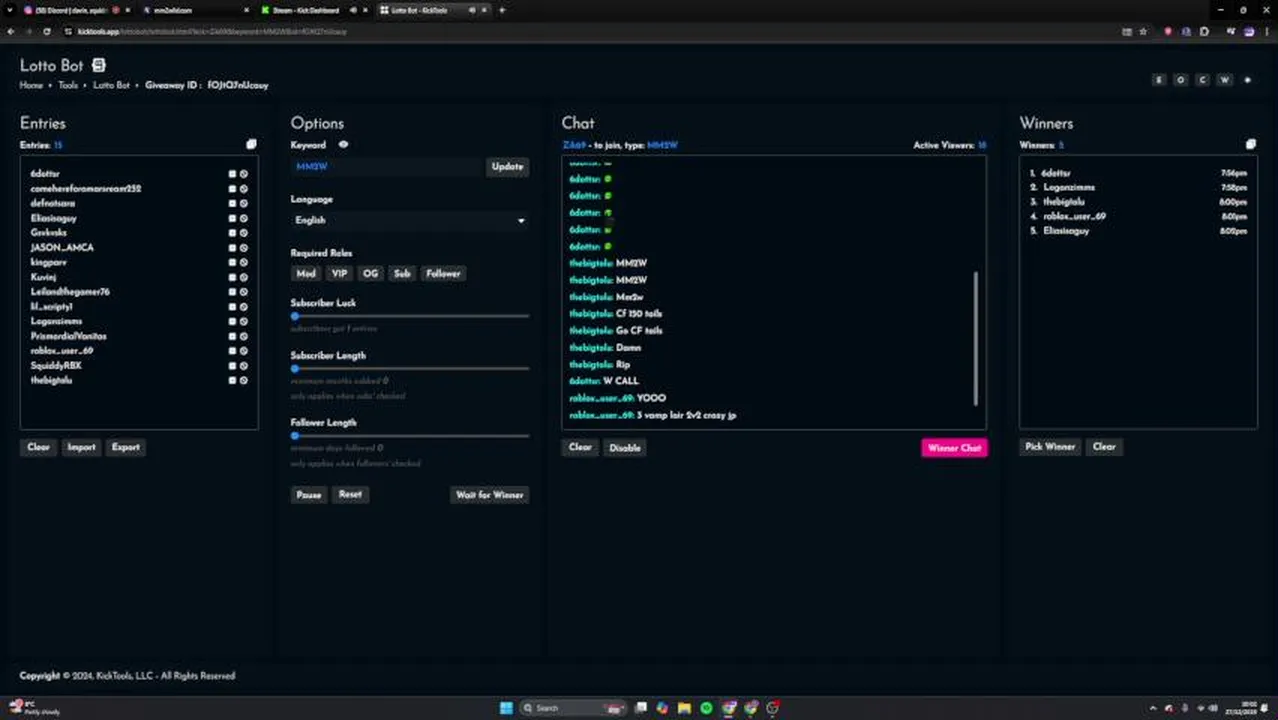
Task: Click the ban icon for SquiddyRBX entry
Action: [x=243, y=366]
